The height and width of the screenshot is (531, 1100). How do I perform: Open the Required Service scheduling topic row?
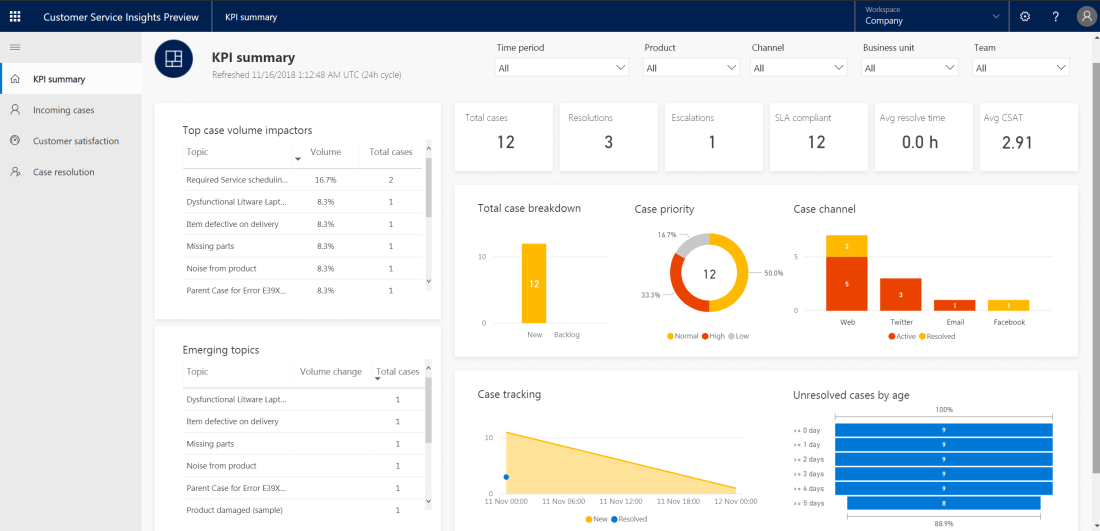(237, 180)
